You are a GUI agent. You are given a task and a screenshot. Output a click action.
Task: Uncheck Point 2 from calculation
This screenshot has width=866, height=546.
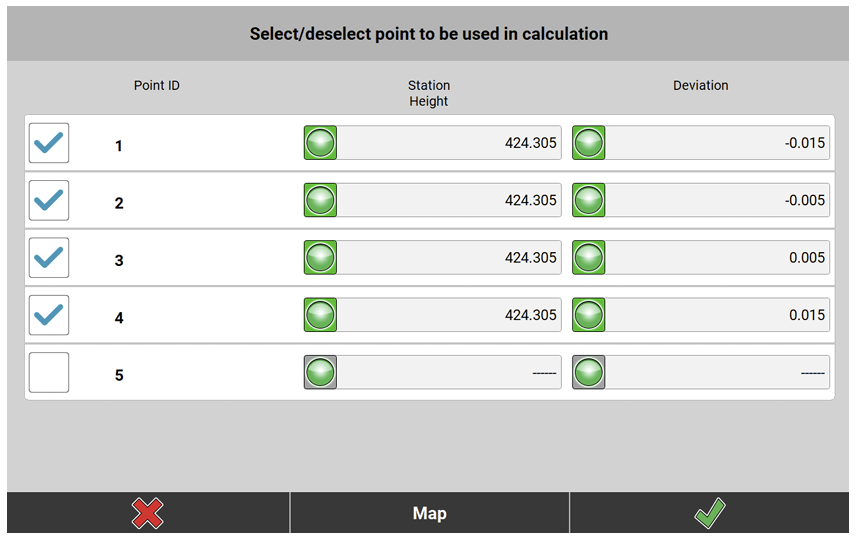49,200
